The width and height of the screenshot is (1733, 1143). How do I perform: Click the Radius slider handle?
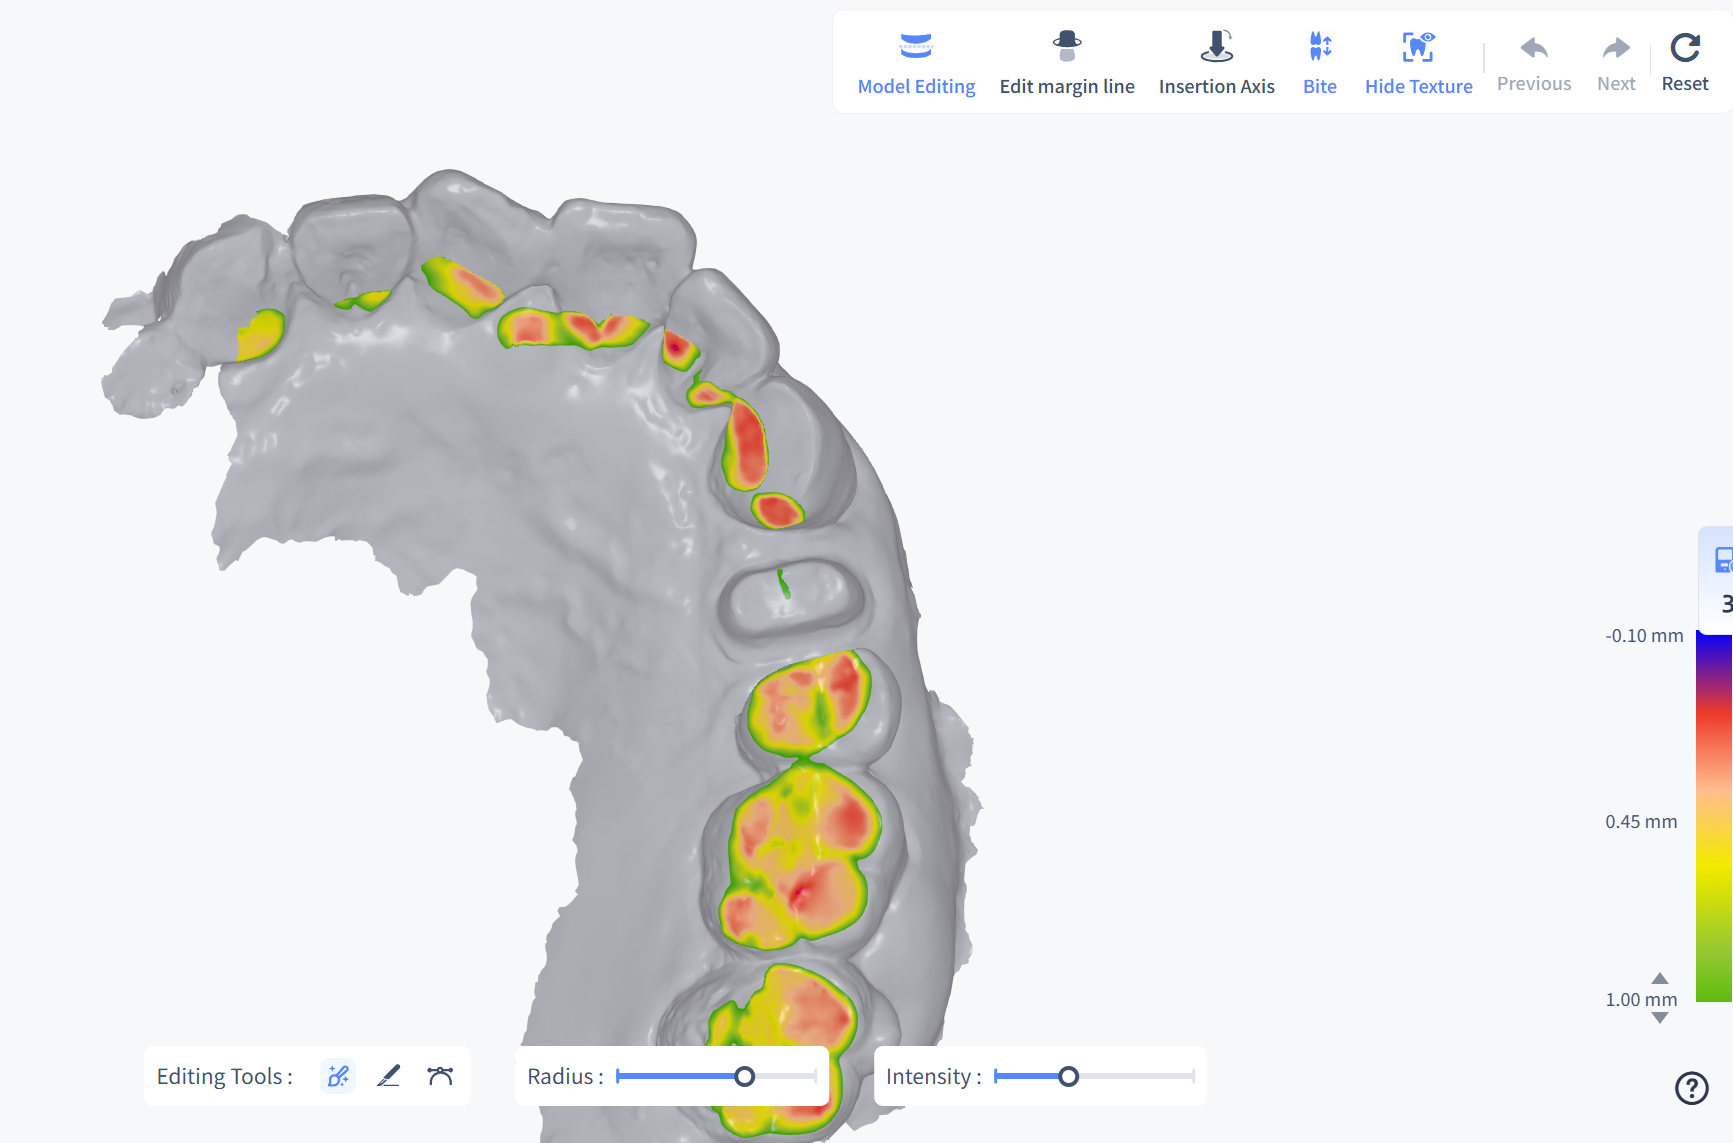click(744, 1076)
